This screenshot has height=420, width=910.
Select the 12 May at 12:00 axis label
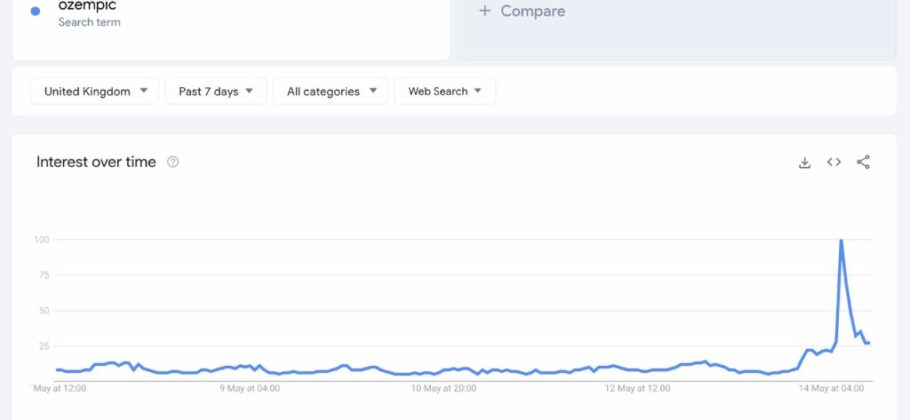click(x=638, y=388)
